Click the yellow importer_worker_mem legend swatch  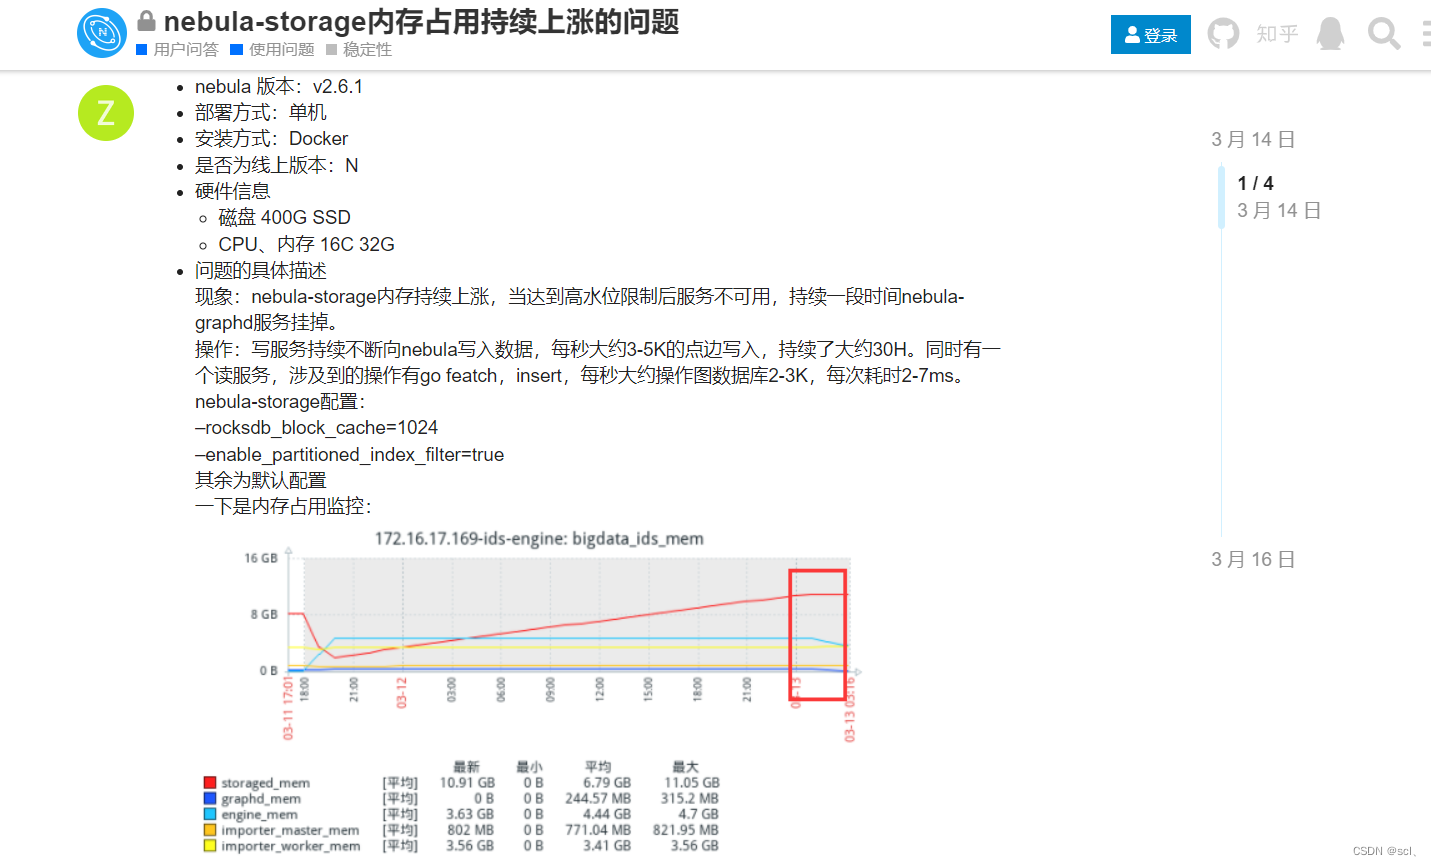pyautogui.click(x=210, y=846)
